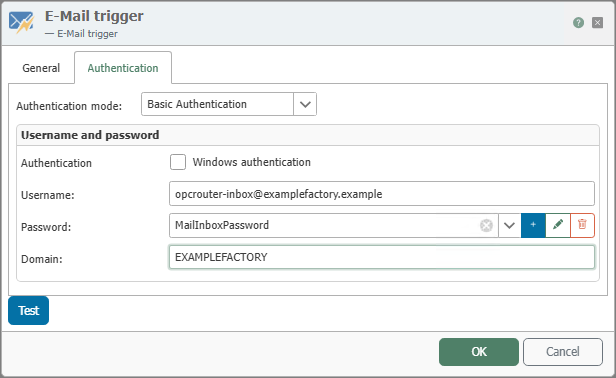Click the Domain: label
Screen dimensions: 616x378
point(42,259)
